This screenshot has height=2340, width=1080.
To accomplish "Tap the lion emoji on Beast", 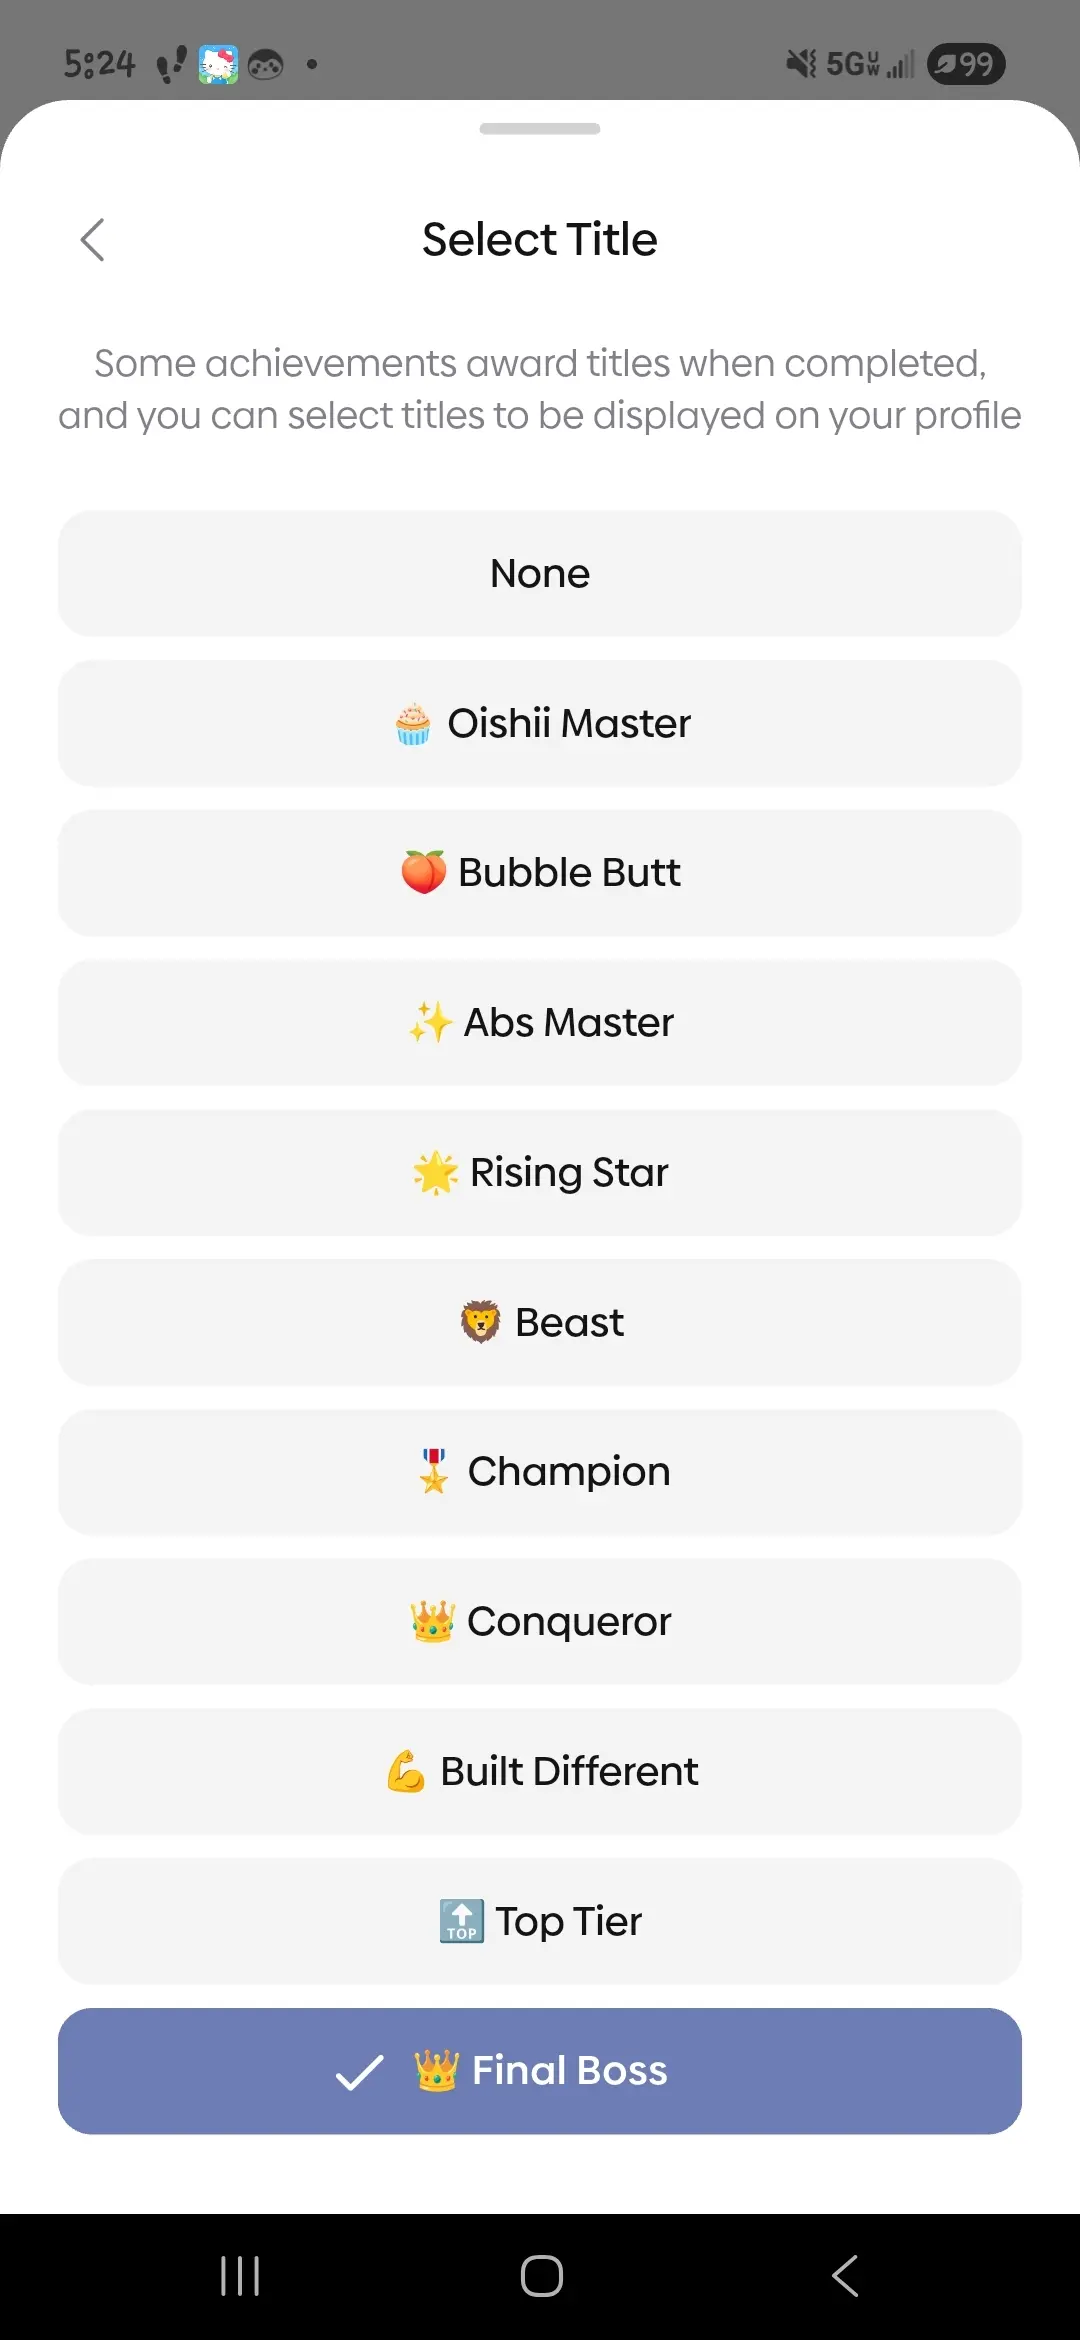I will [480, 1322].
